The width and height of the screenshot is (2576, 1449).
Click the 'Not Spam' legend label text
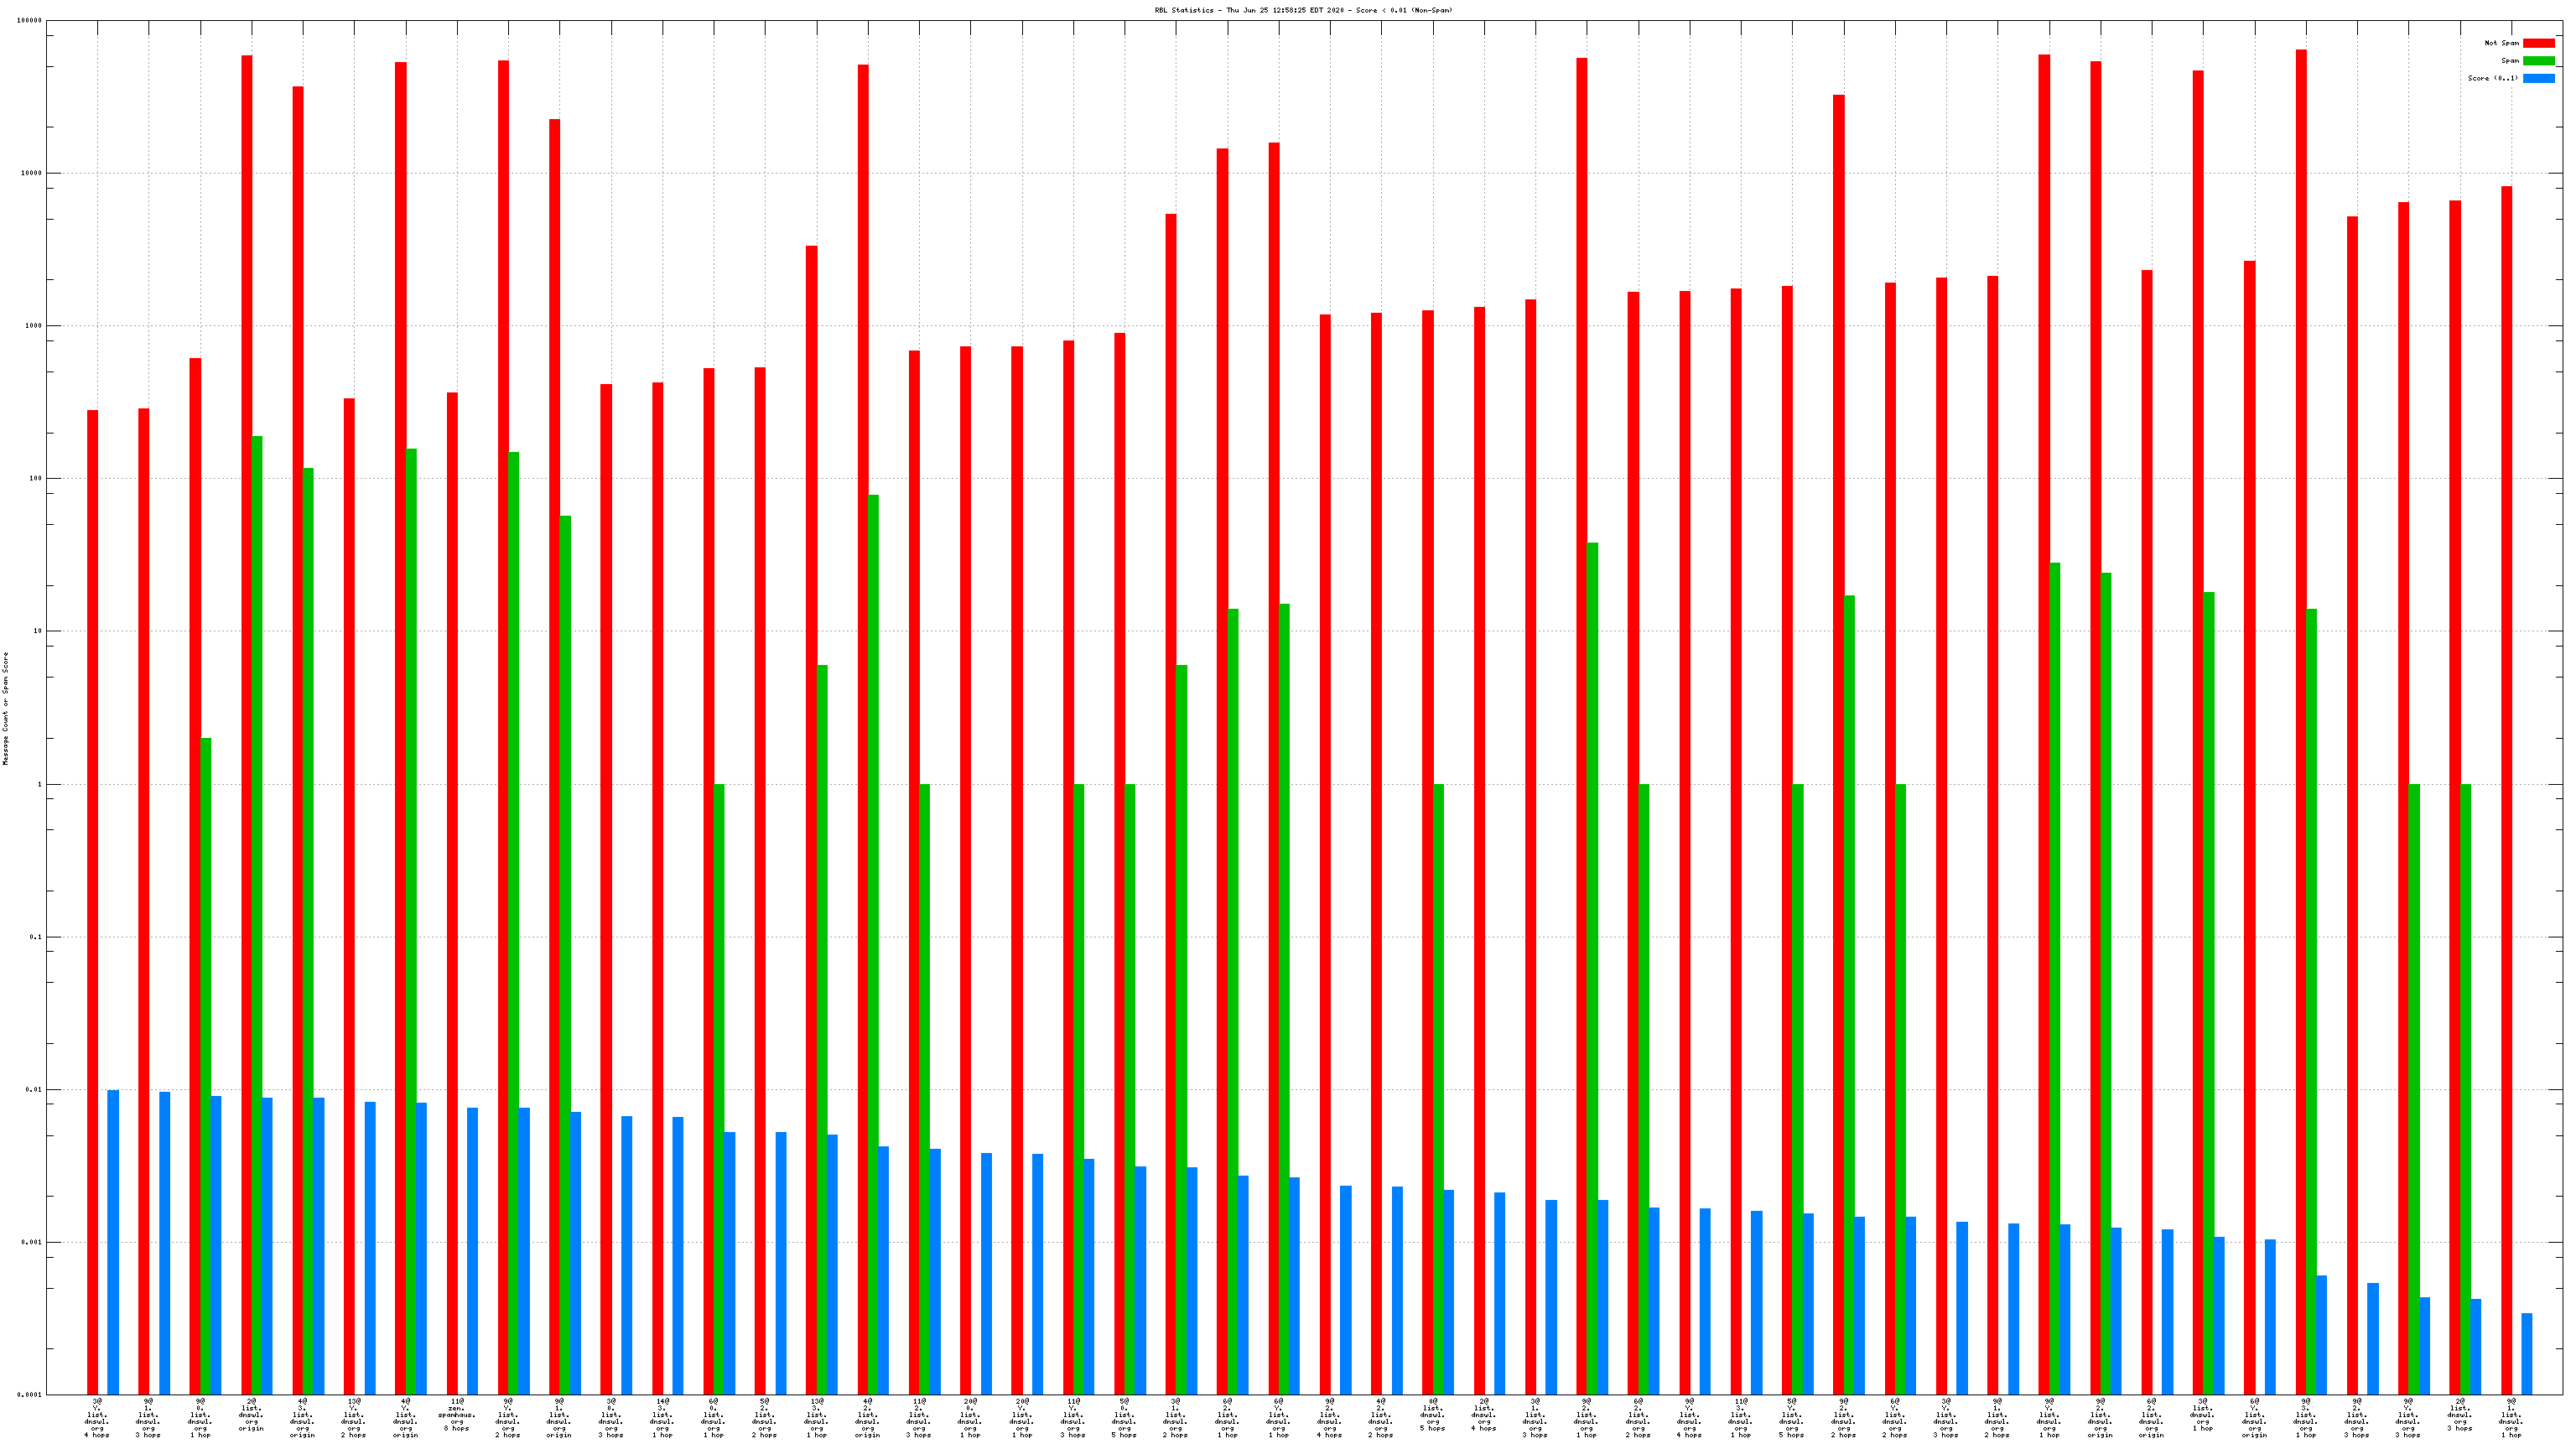coord(2501,43)
